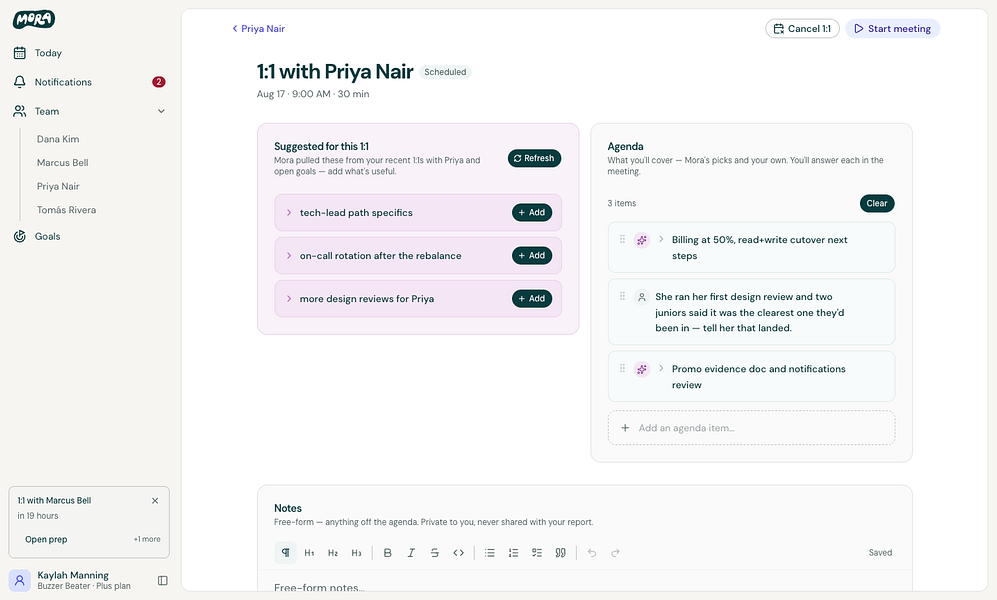Add a blockquote via quote icon
This screenshot has width=997, height=600.
tap(560, 553)
